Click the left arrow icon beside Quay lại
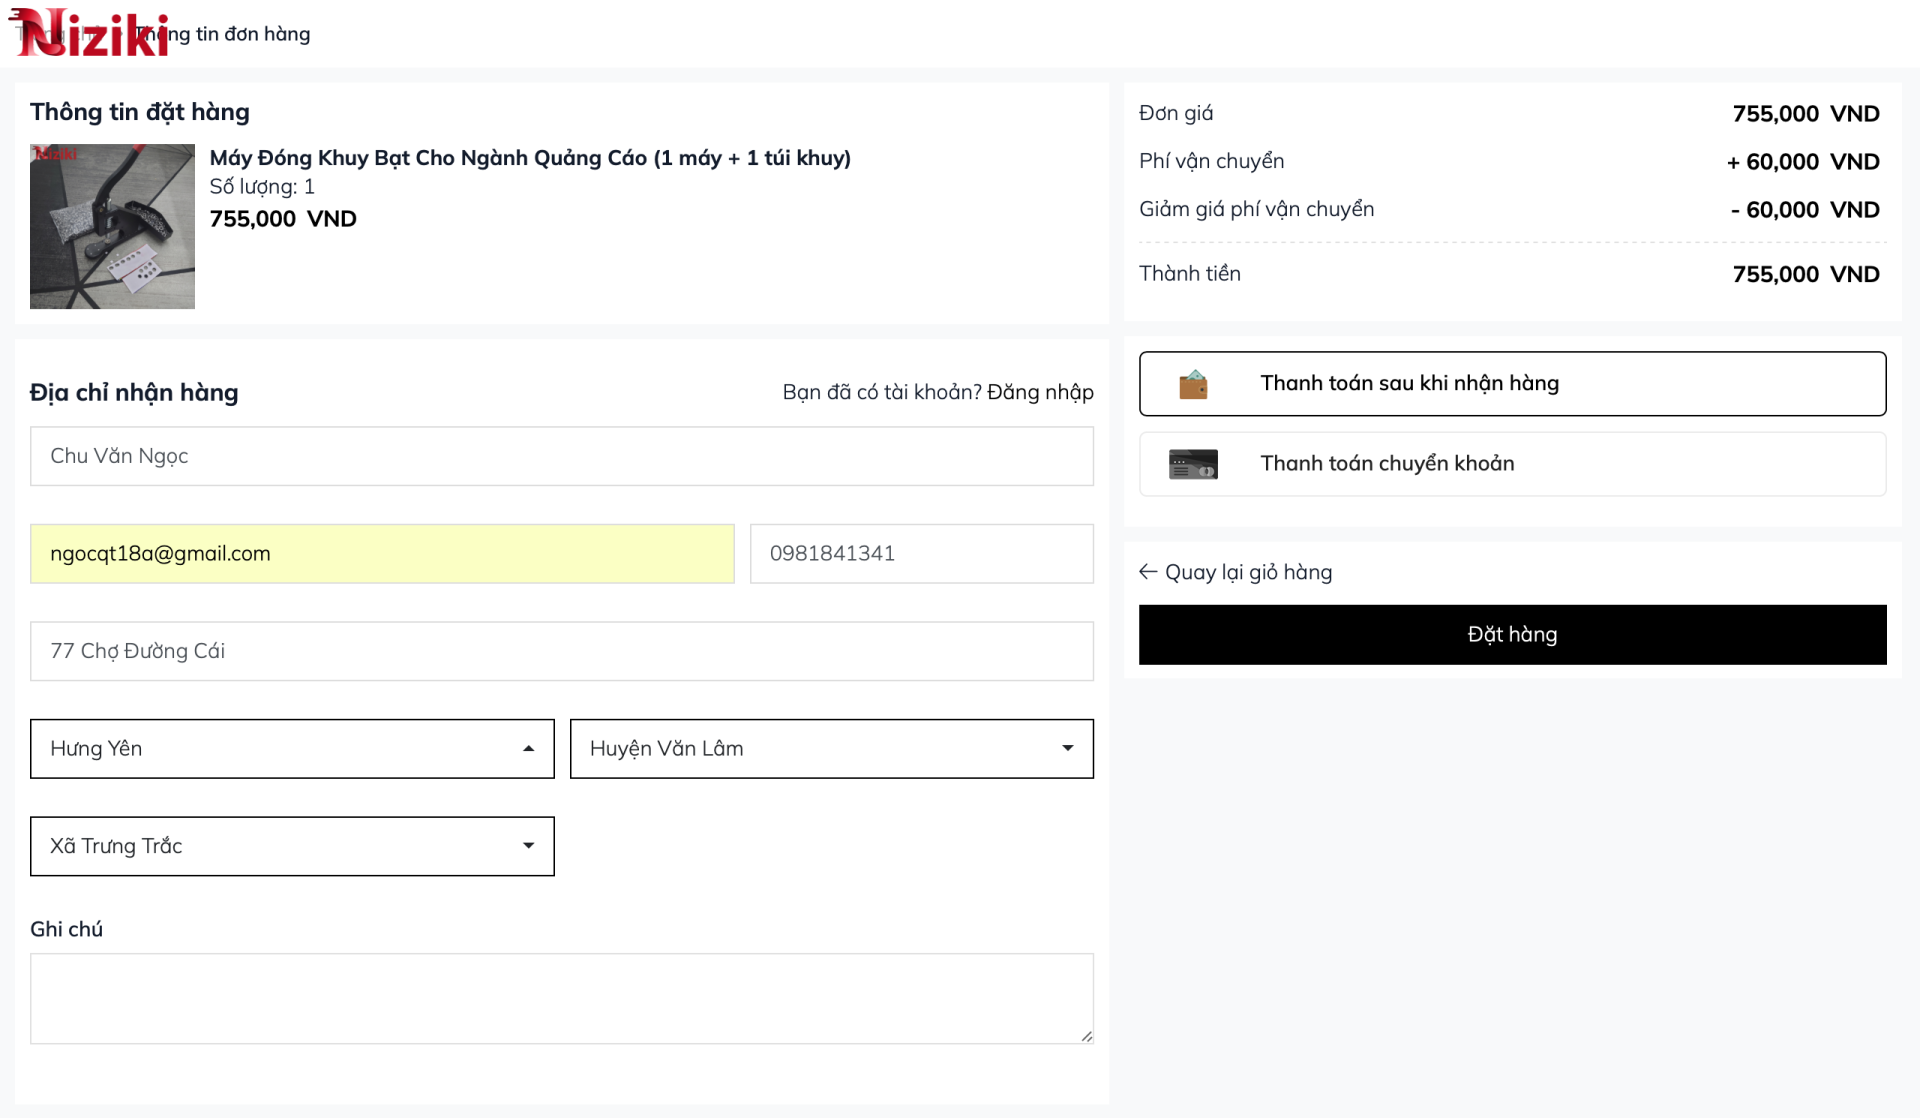This screenshot has height=1118, width=1920. pyautogui.click(x=1148, y=572)
